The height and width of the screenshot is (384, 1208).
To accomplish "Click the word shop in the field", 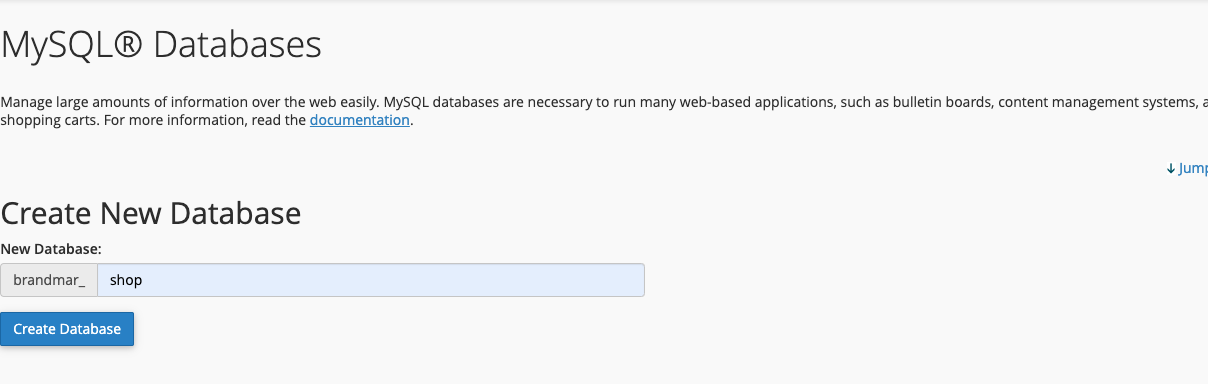I will (x=126, y=280).
